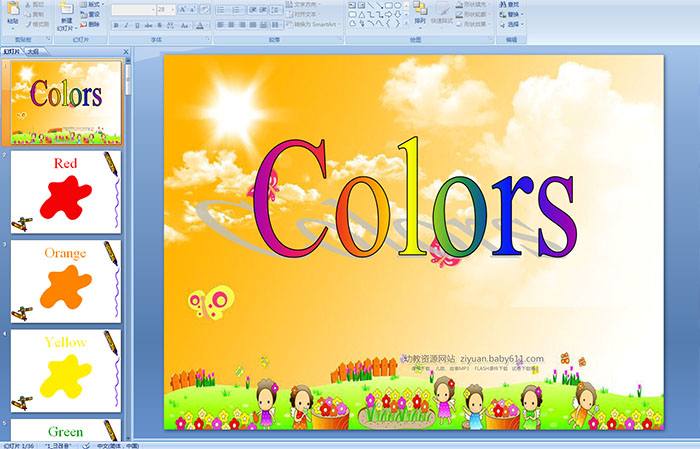Click Delete slide button
The image size is (700, 449).
pos(90,24)
